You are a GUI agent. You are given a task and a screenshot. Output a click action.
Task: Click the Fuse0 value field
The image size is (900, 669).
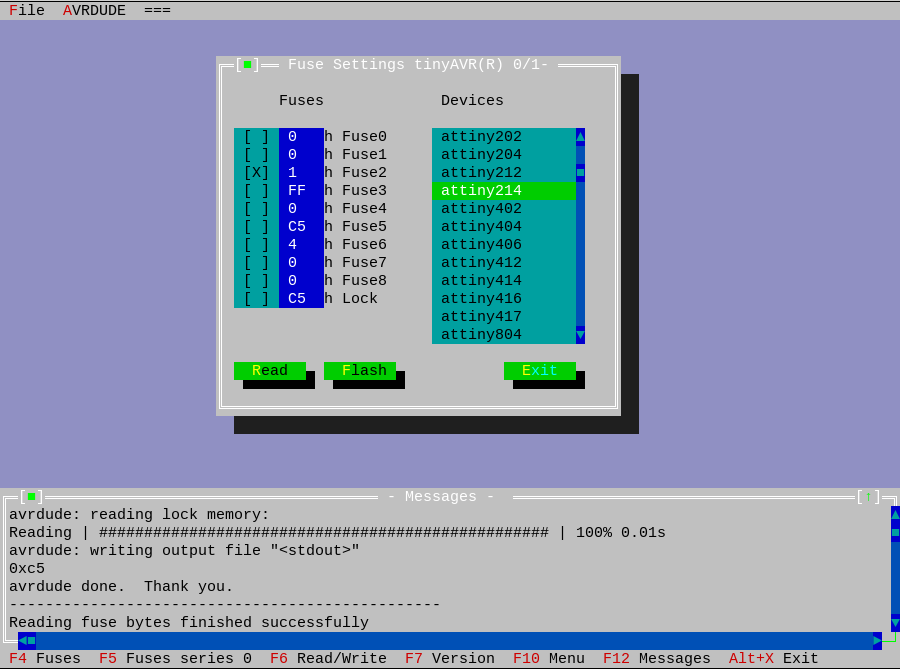point(301,137)
